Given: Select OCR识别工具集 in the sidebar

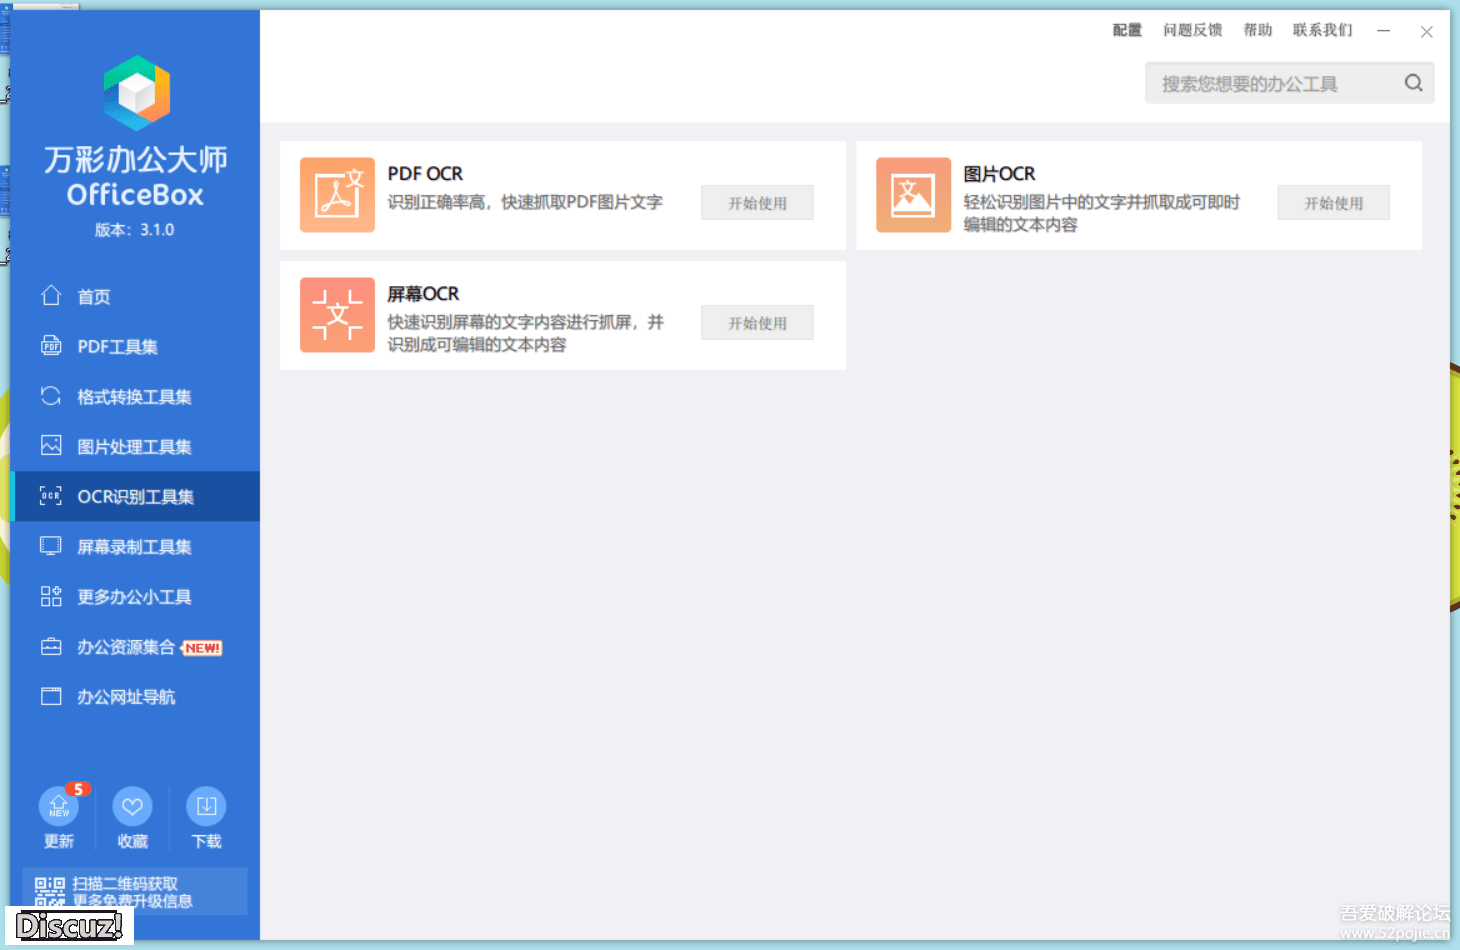Looking at the screenshot, I should (x=136, y=496).
